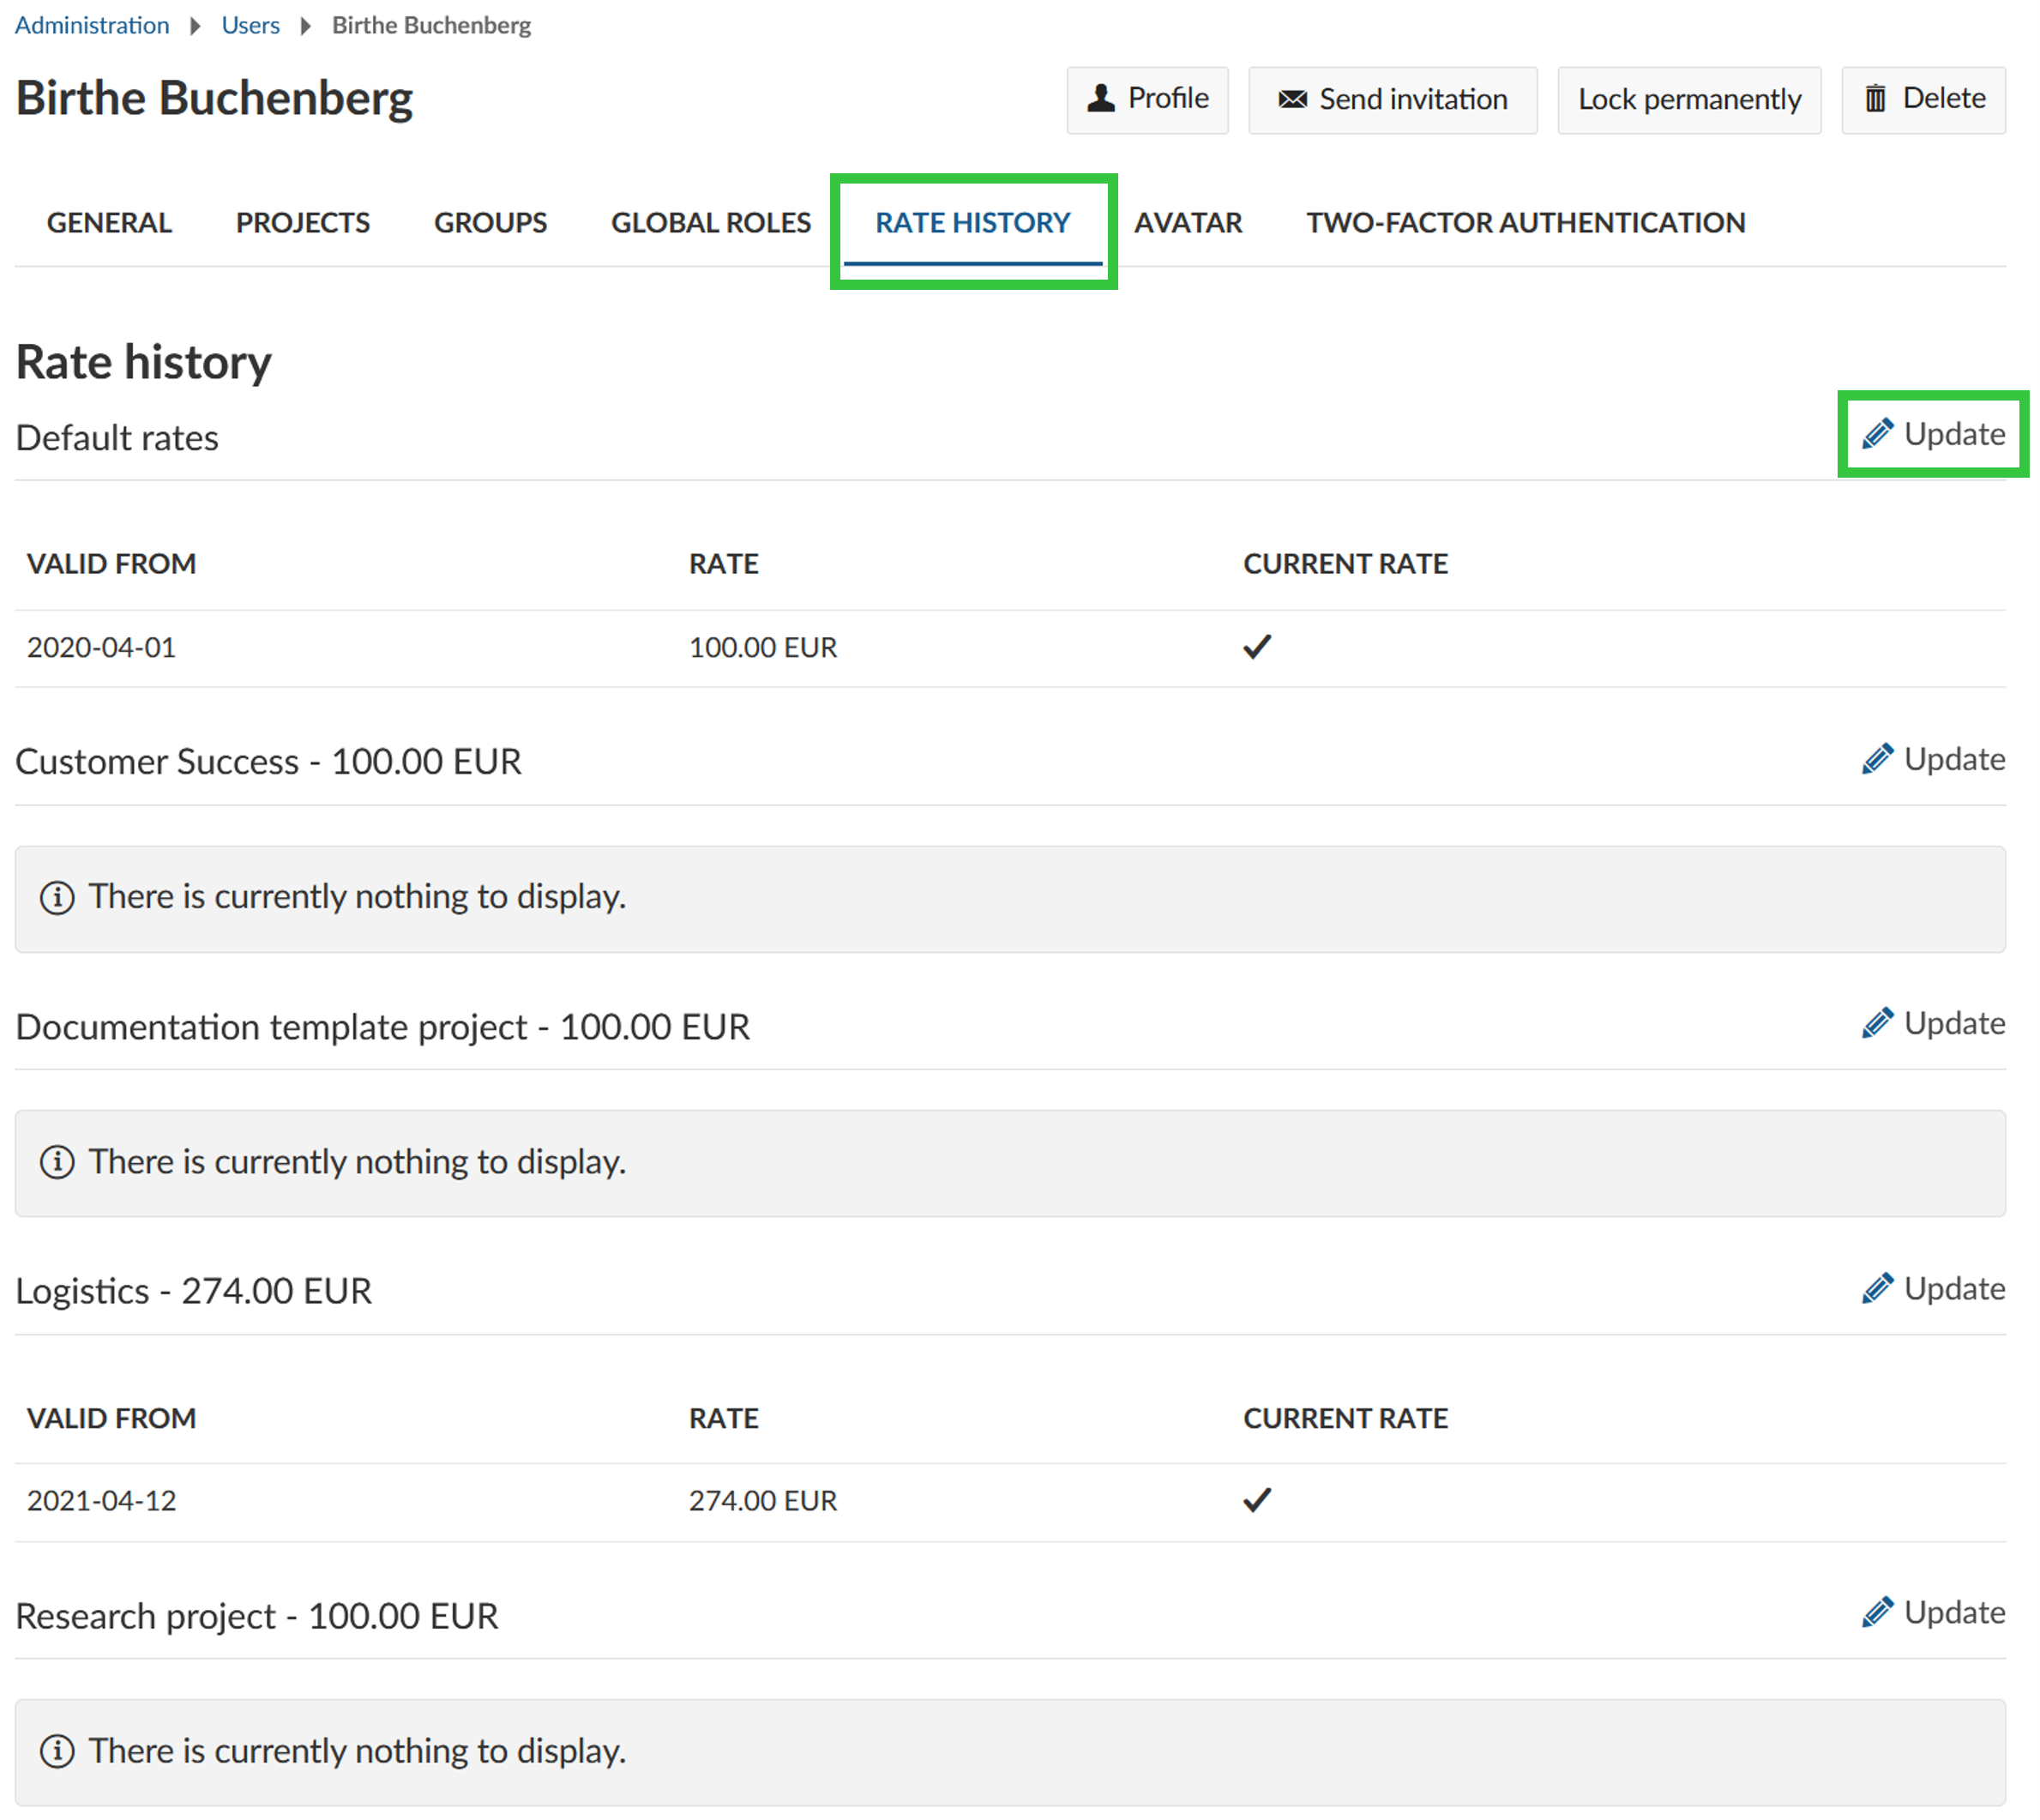
Task: Click Valid From header in Default rates table
Action: click(x=111, y=564)
